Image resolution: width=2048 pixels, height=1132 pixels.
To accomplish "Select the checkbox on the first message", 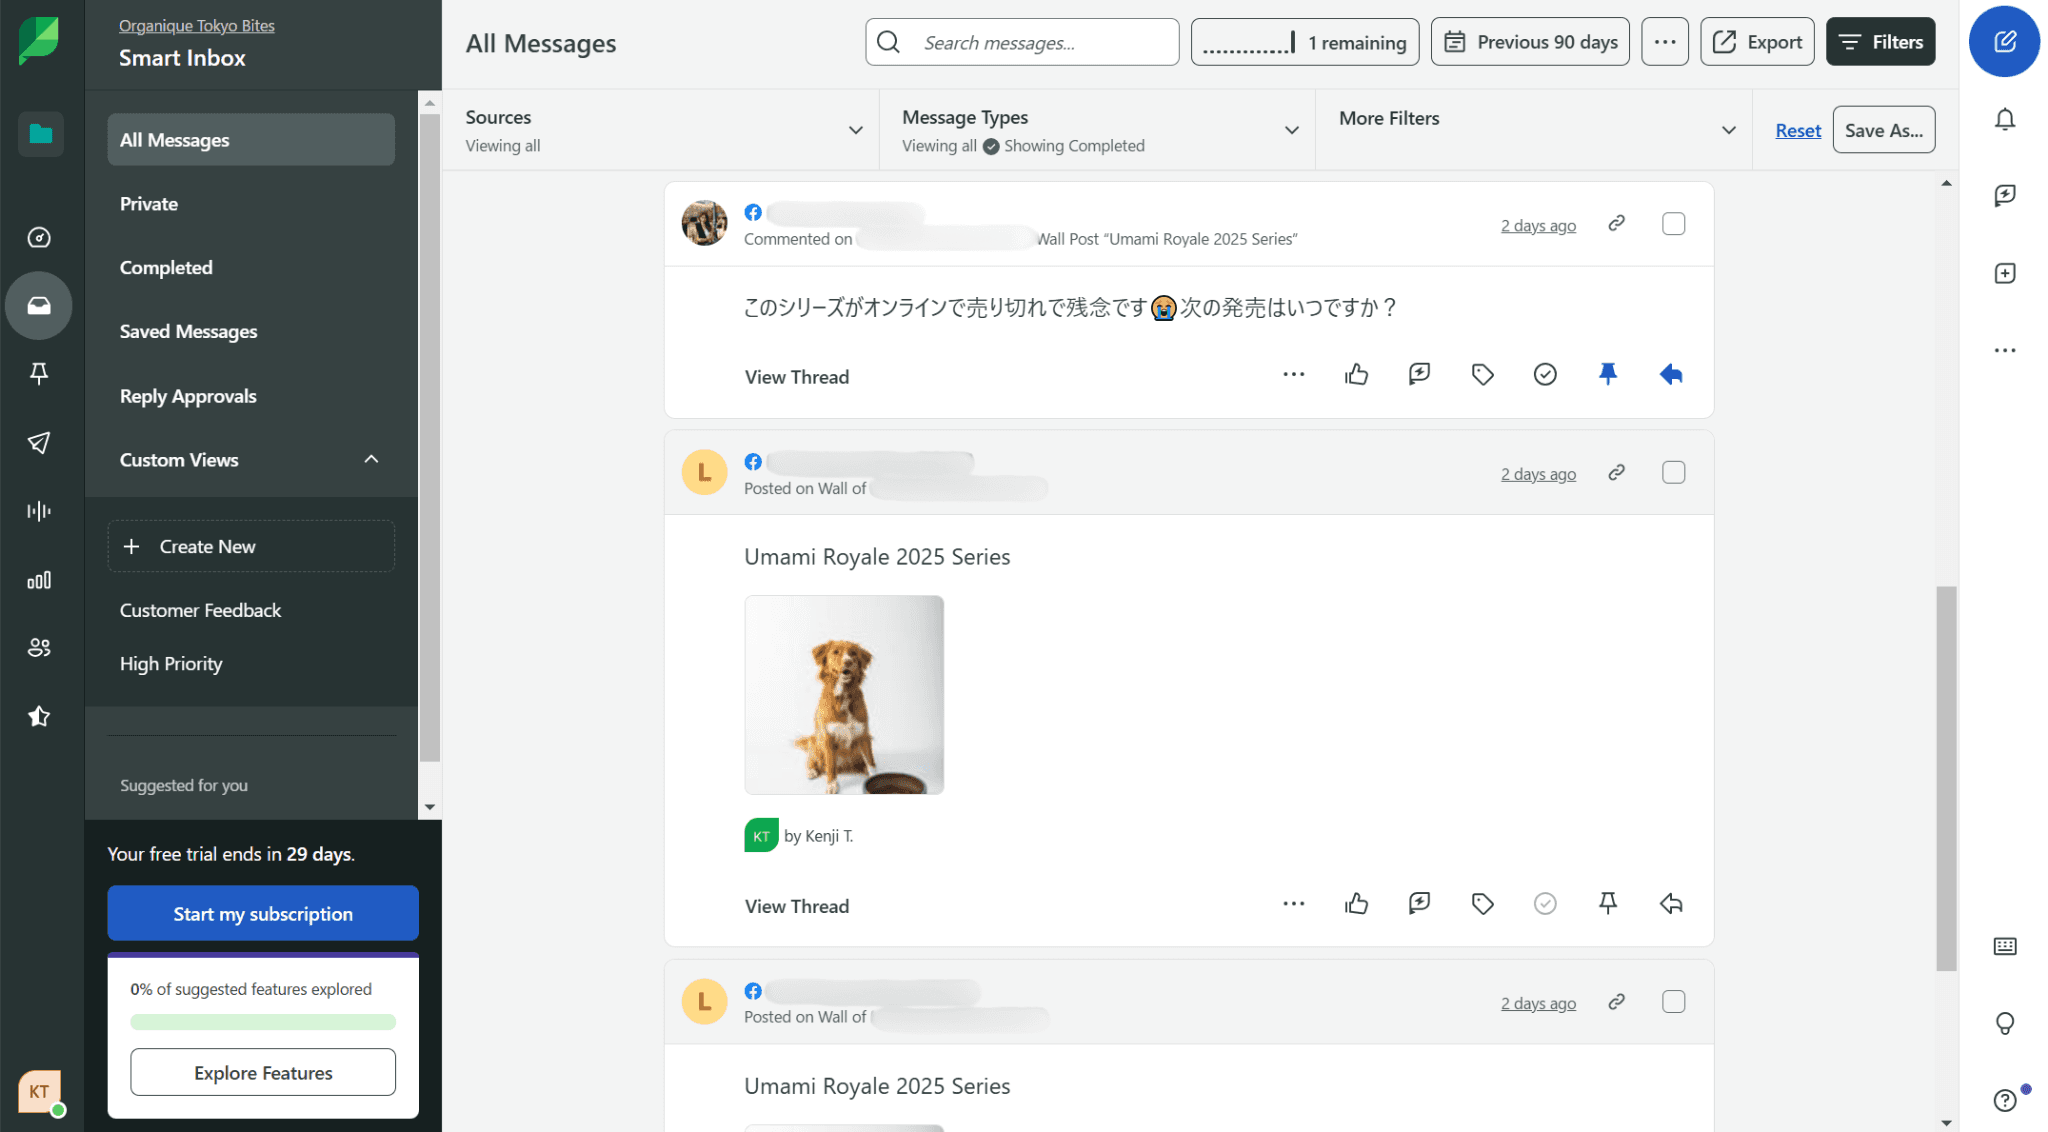I will 1673,224.
